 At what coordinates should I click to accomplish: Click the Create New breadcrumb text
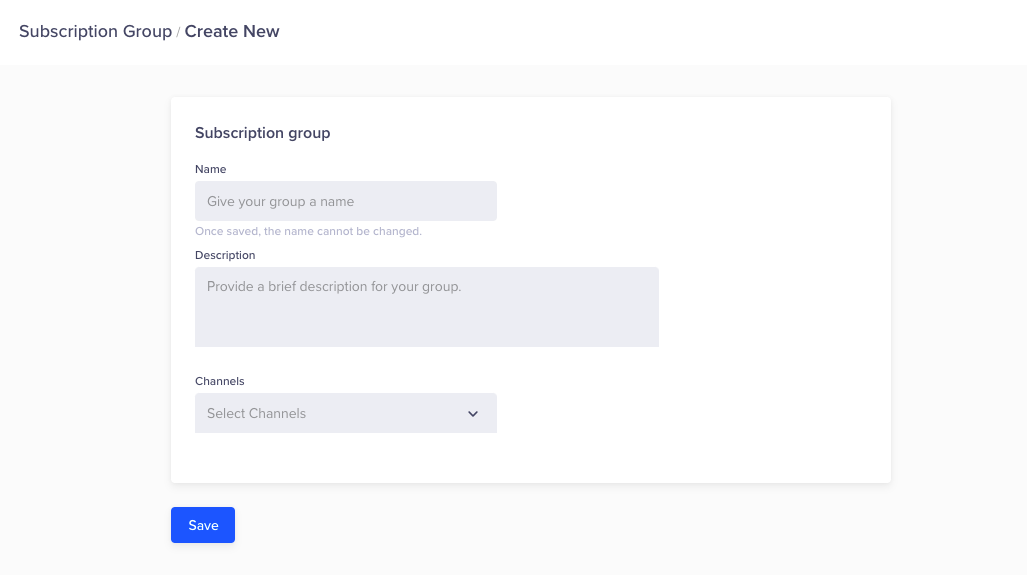point(232,31)
